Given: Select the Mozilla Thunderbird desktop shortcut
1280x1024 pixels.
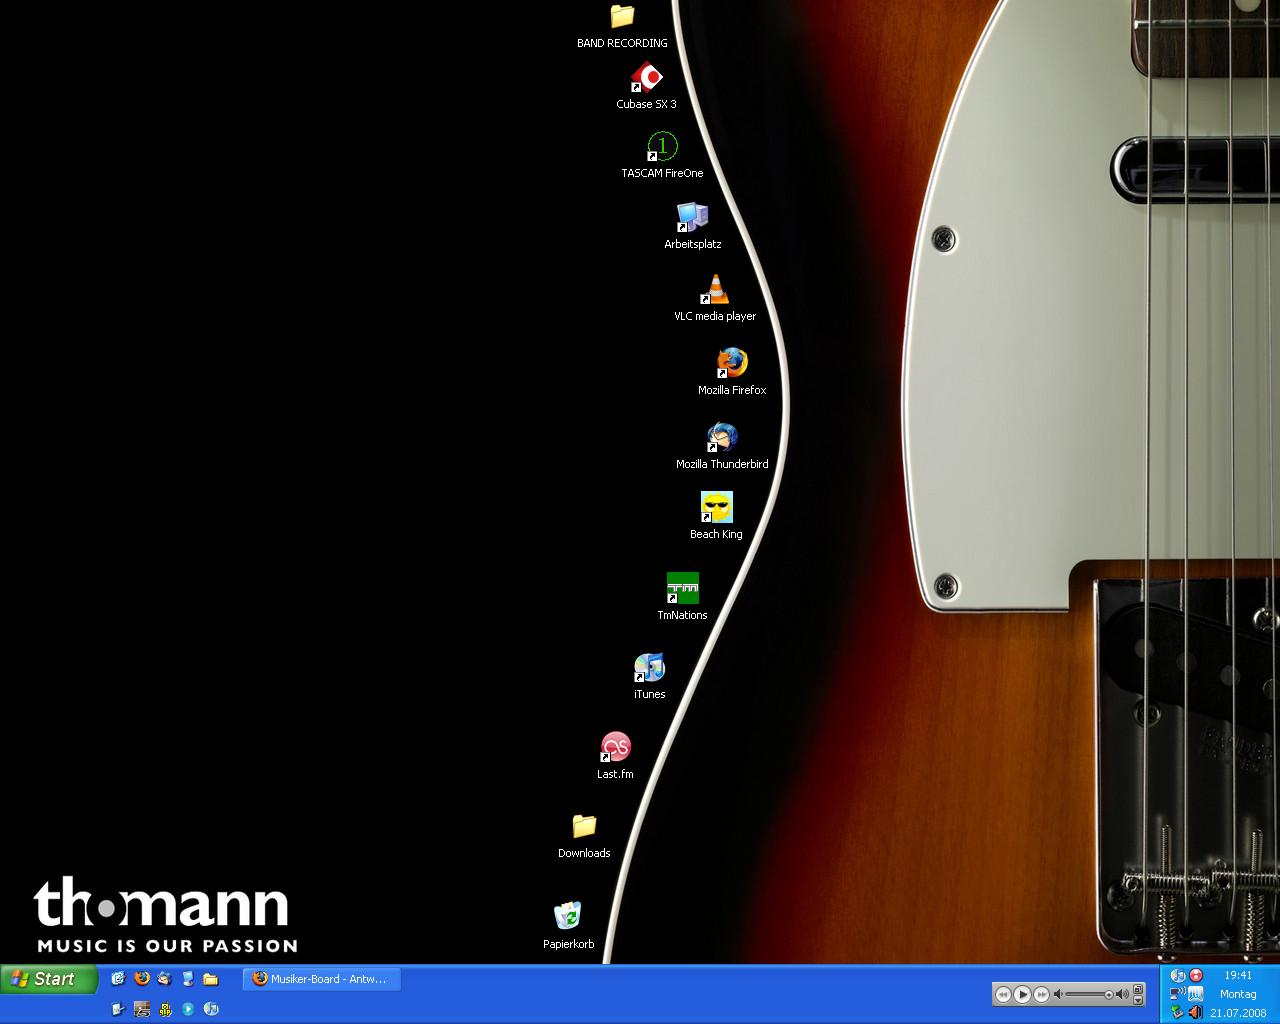Looking at the screenshot, I should tap(722, 446).
